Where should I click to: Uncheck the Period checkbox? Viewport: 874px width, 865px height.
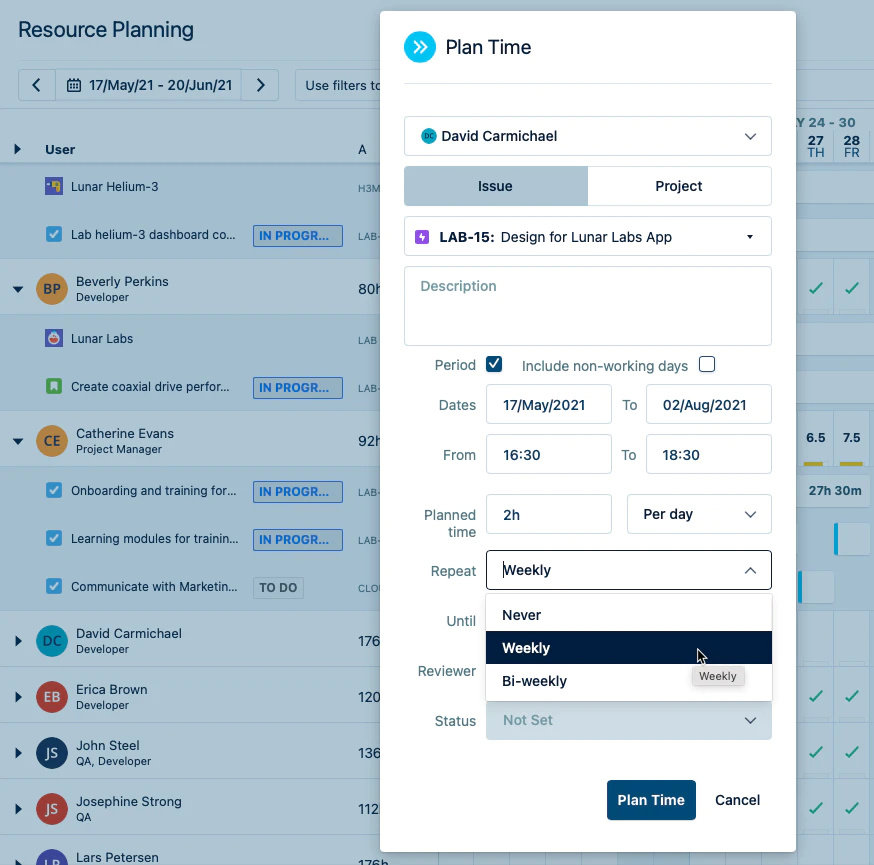click(x=494, y=365)
